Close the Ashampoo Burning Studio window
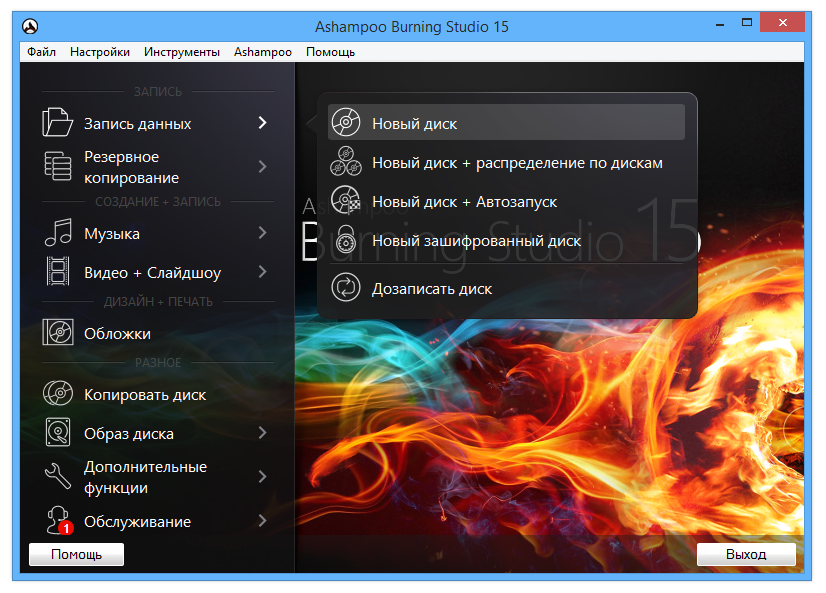Viewport: 826px width, 593px height. (x=782, y=23)
